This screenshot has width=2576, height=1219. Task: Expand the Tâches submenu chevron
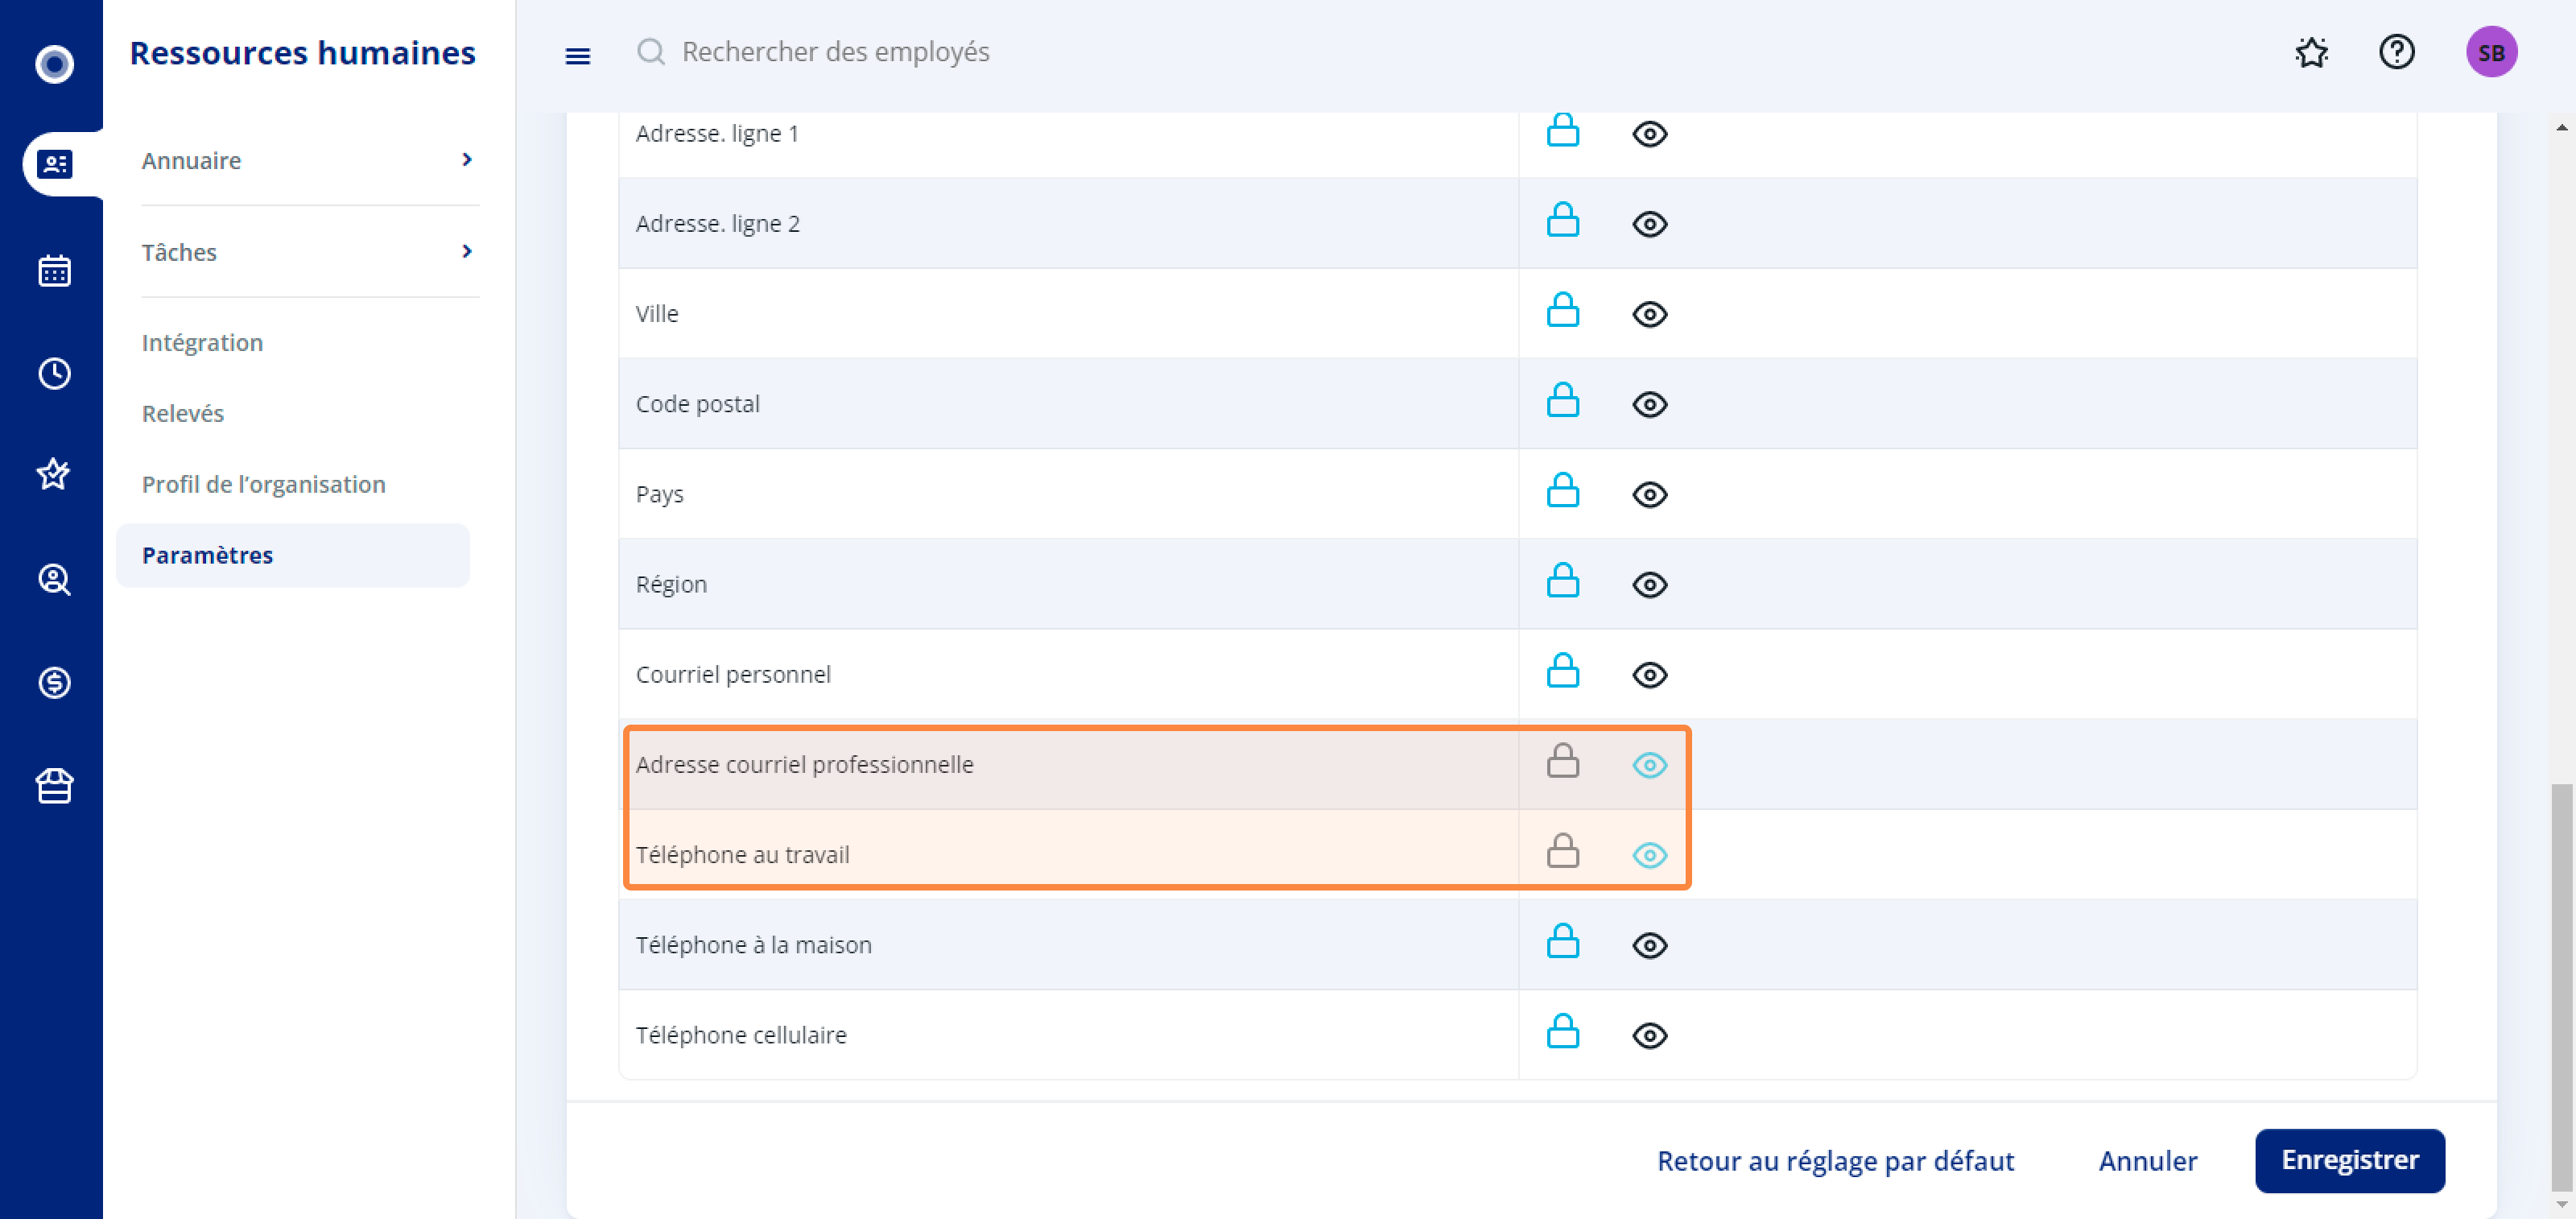tap(466, 251)
